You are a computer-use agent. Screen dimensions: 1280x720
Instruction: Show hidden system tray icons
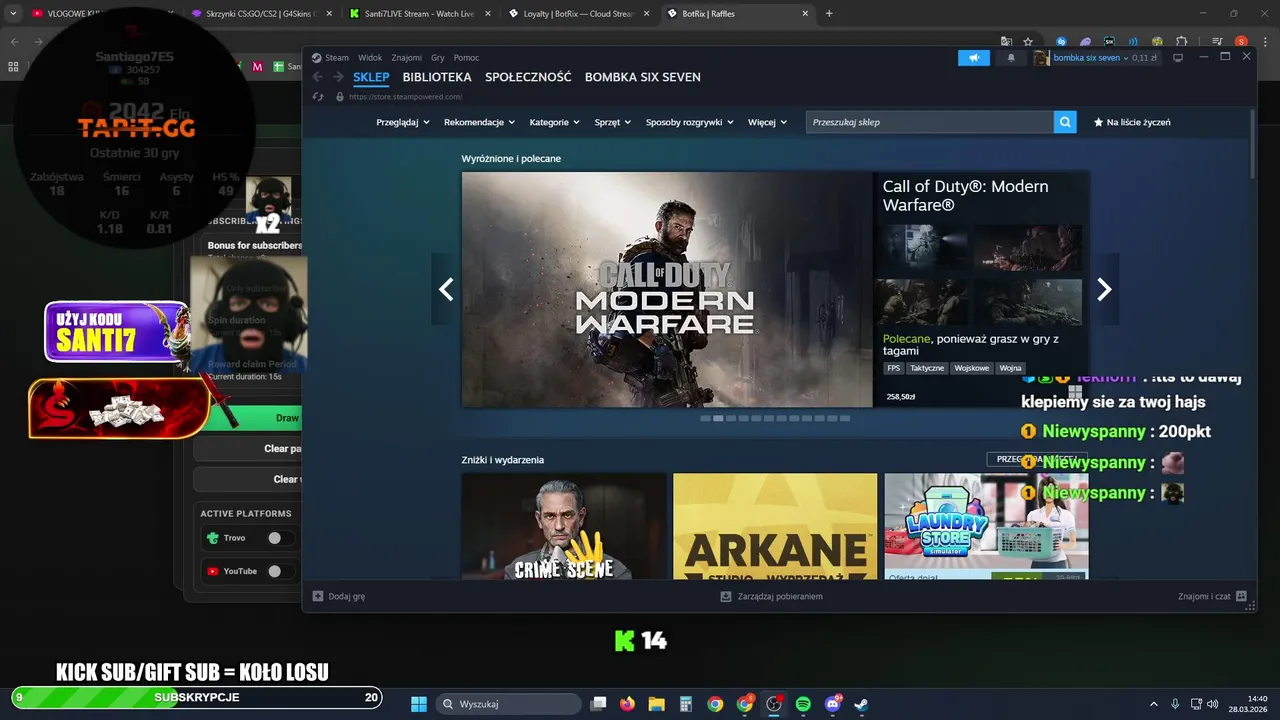pos(1153,704)
